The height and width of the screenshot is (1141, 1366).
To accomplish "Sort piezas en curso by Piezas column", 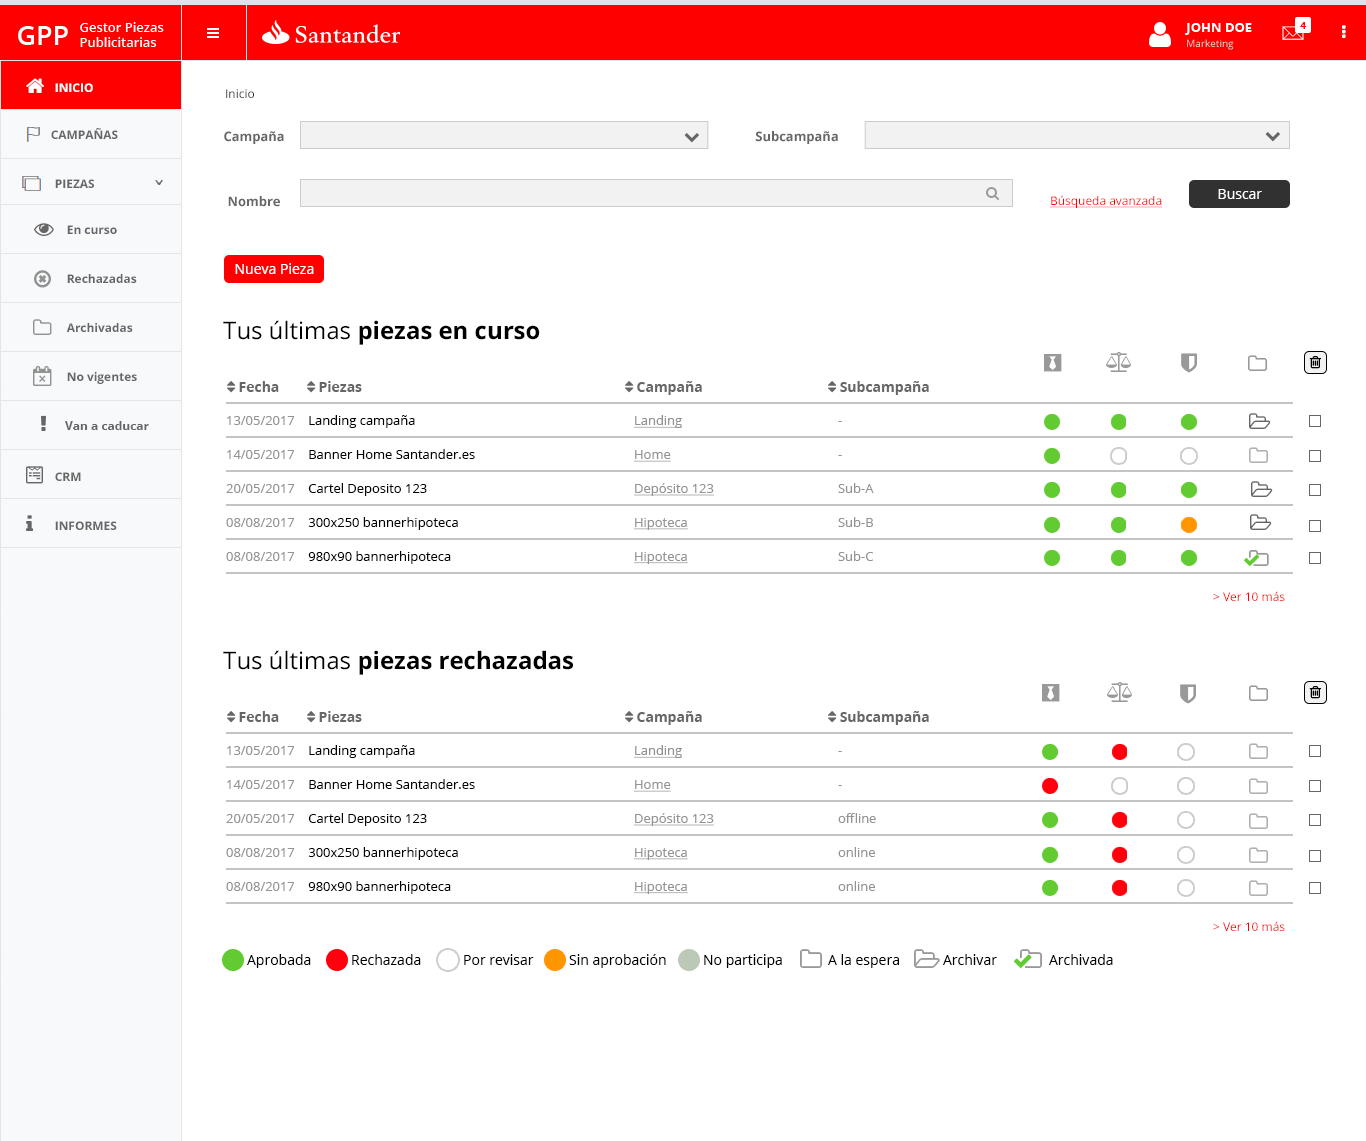I will point(334,387).
